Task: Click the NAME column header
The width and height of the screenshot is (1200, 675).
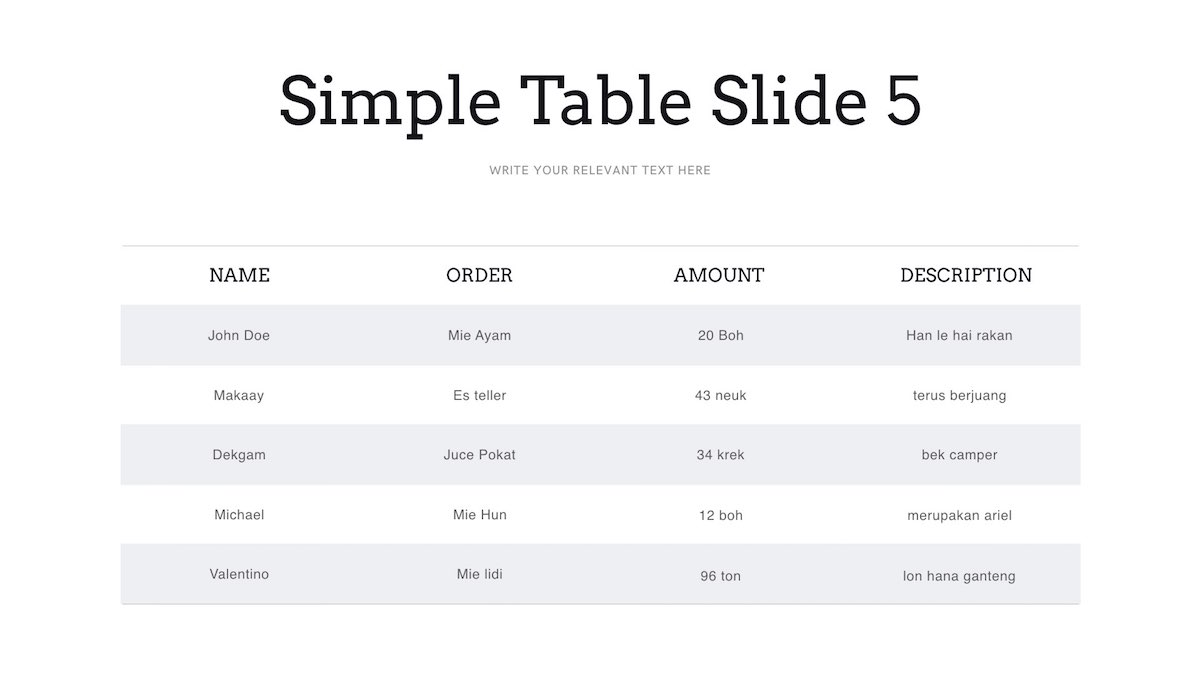Action: tap(239, 275)
